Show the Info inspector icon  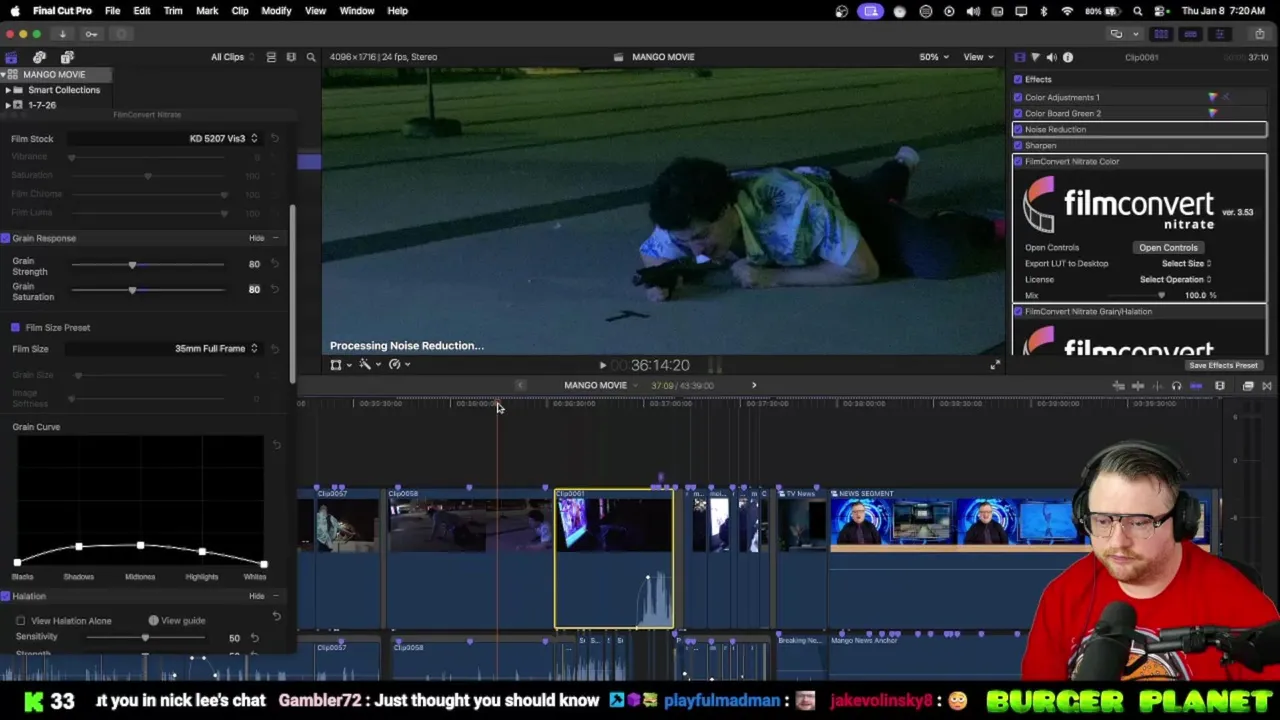click(1068, 57)
